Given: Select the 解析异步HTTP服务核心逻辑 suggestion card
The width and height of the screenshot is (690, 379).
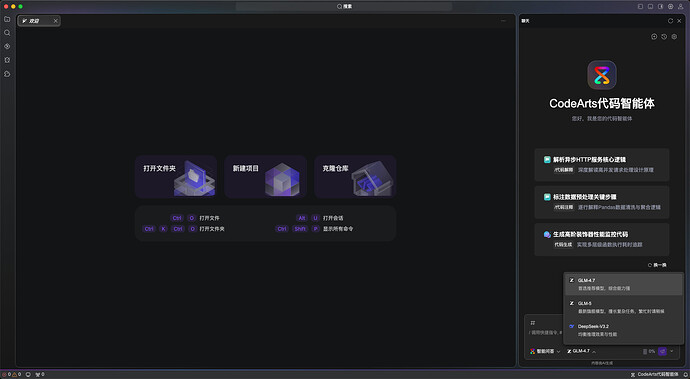Looking at the screenshot, I should (x=602, y=165).
